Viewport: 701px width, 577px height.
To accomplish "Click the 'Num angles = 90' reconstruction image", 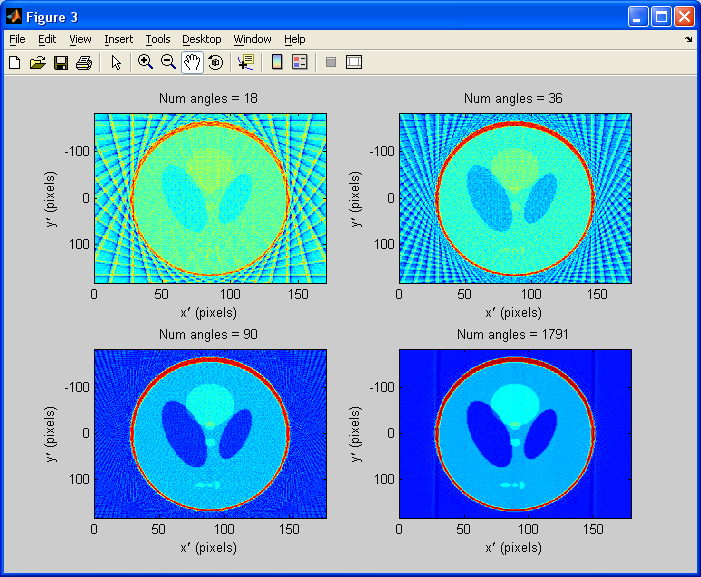I will coord(211,434).
